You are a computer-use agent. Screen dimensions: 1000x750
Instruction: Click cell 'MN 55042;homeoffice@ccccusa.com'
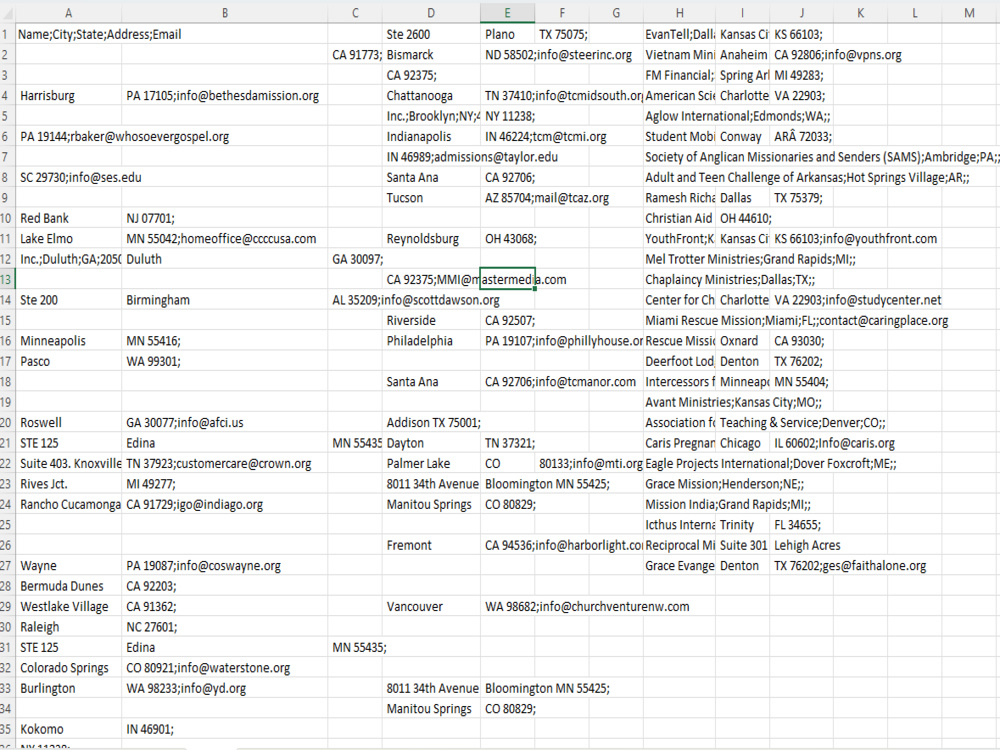click(224, 239)
